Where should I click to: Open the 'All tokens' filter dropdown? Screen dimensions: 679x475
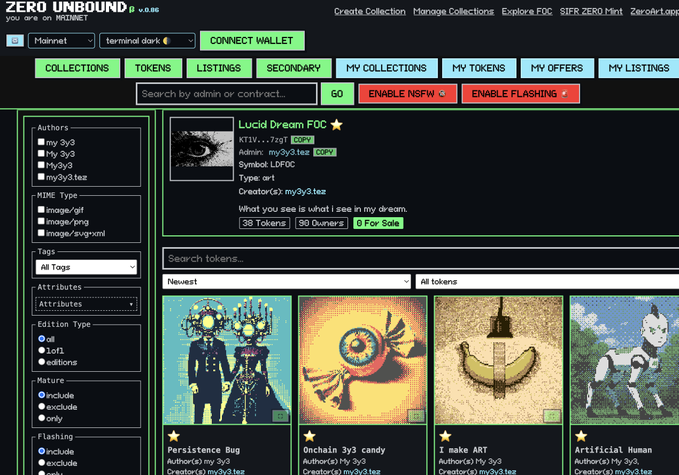pyautogui.click(x=547, y=281)
